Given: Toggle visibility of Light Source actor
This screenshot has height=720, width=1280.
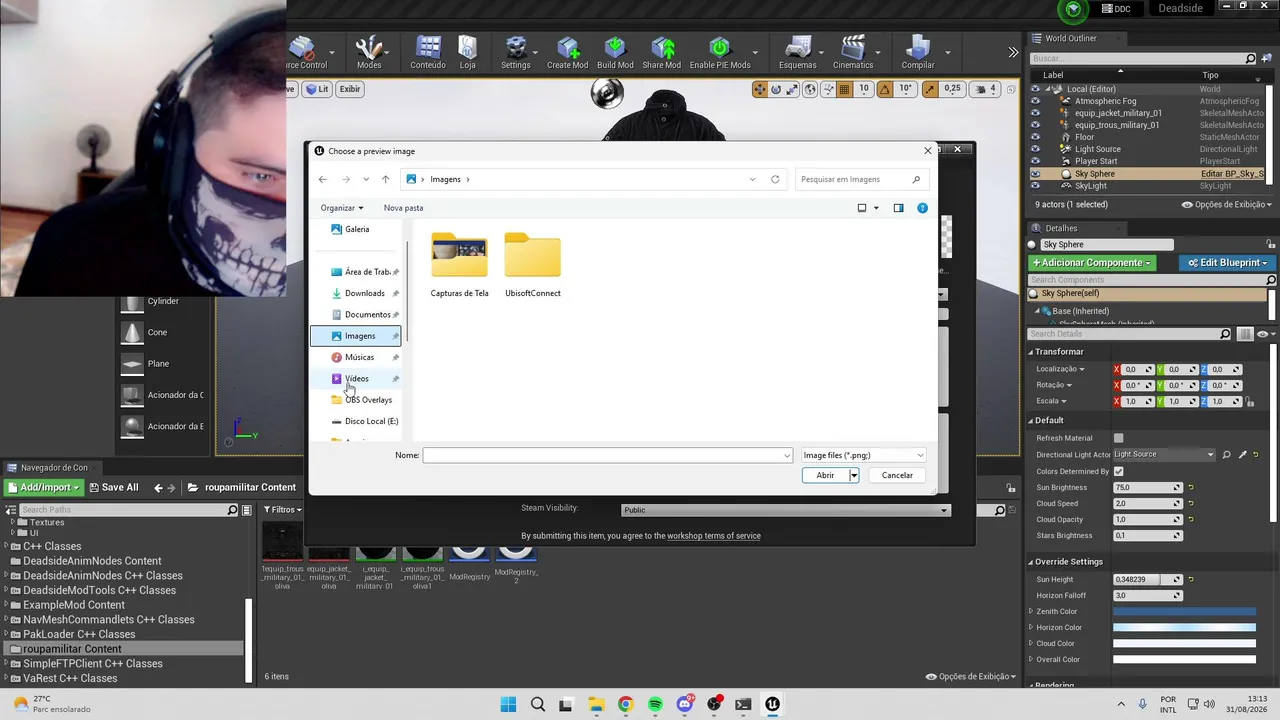Looking at the screenshot, I should tap(1035, 149).
